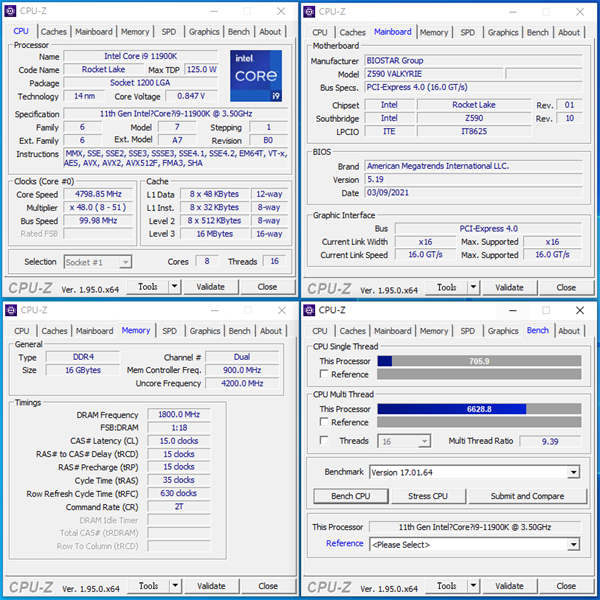Click the Current Link Speed 16.0 GT/s value

point(426,254)
